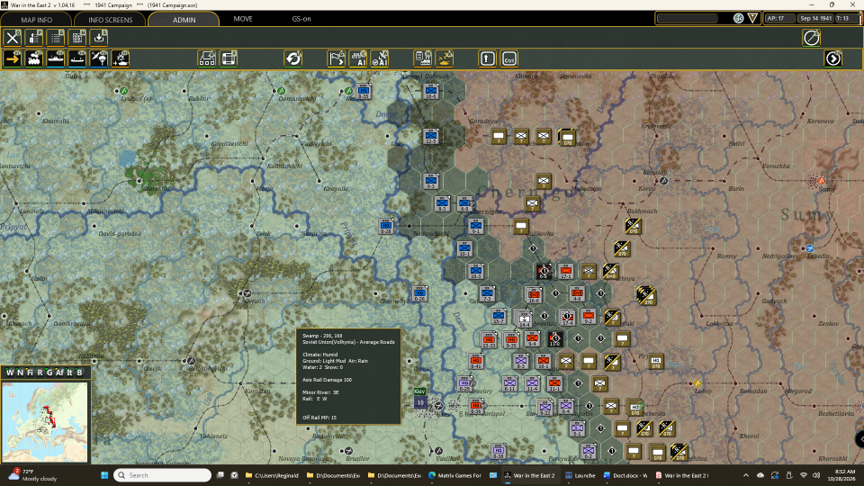Click the AP: 17 admin points box
864x486 pixels.
[x=780, y=18]
